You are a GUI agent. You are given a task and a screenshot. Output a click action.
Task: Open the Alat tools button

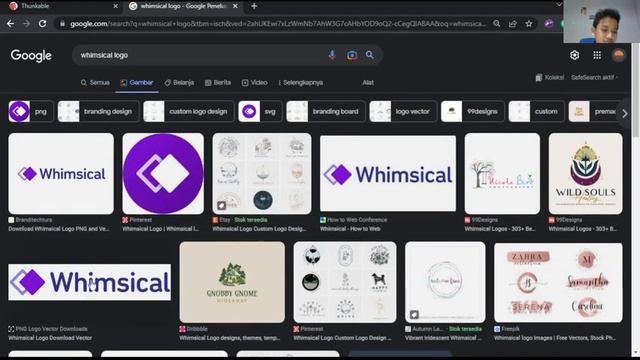[x=368, y=82]
